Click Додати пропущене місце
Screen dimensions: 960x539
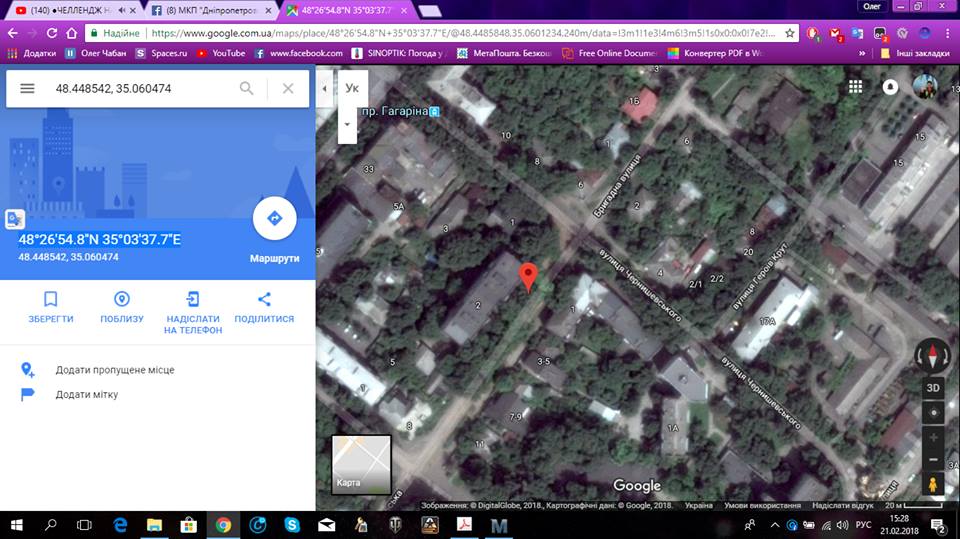114,370
